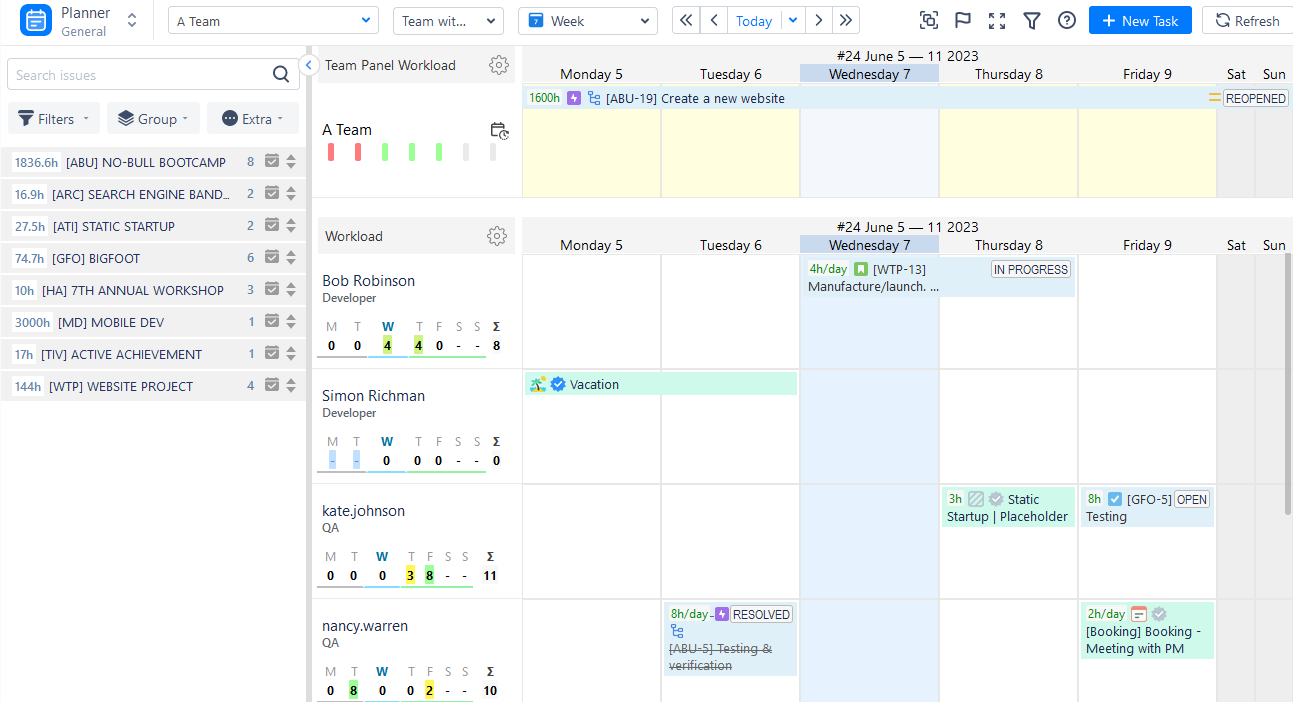Click the New Task button
The image size is (1293, 702).
pos(1140,21)
